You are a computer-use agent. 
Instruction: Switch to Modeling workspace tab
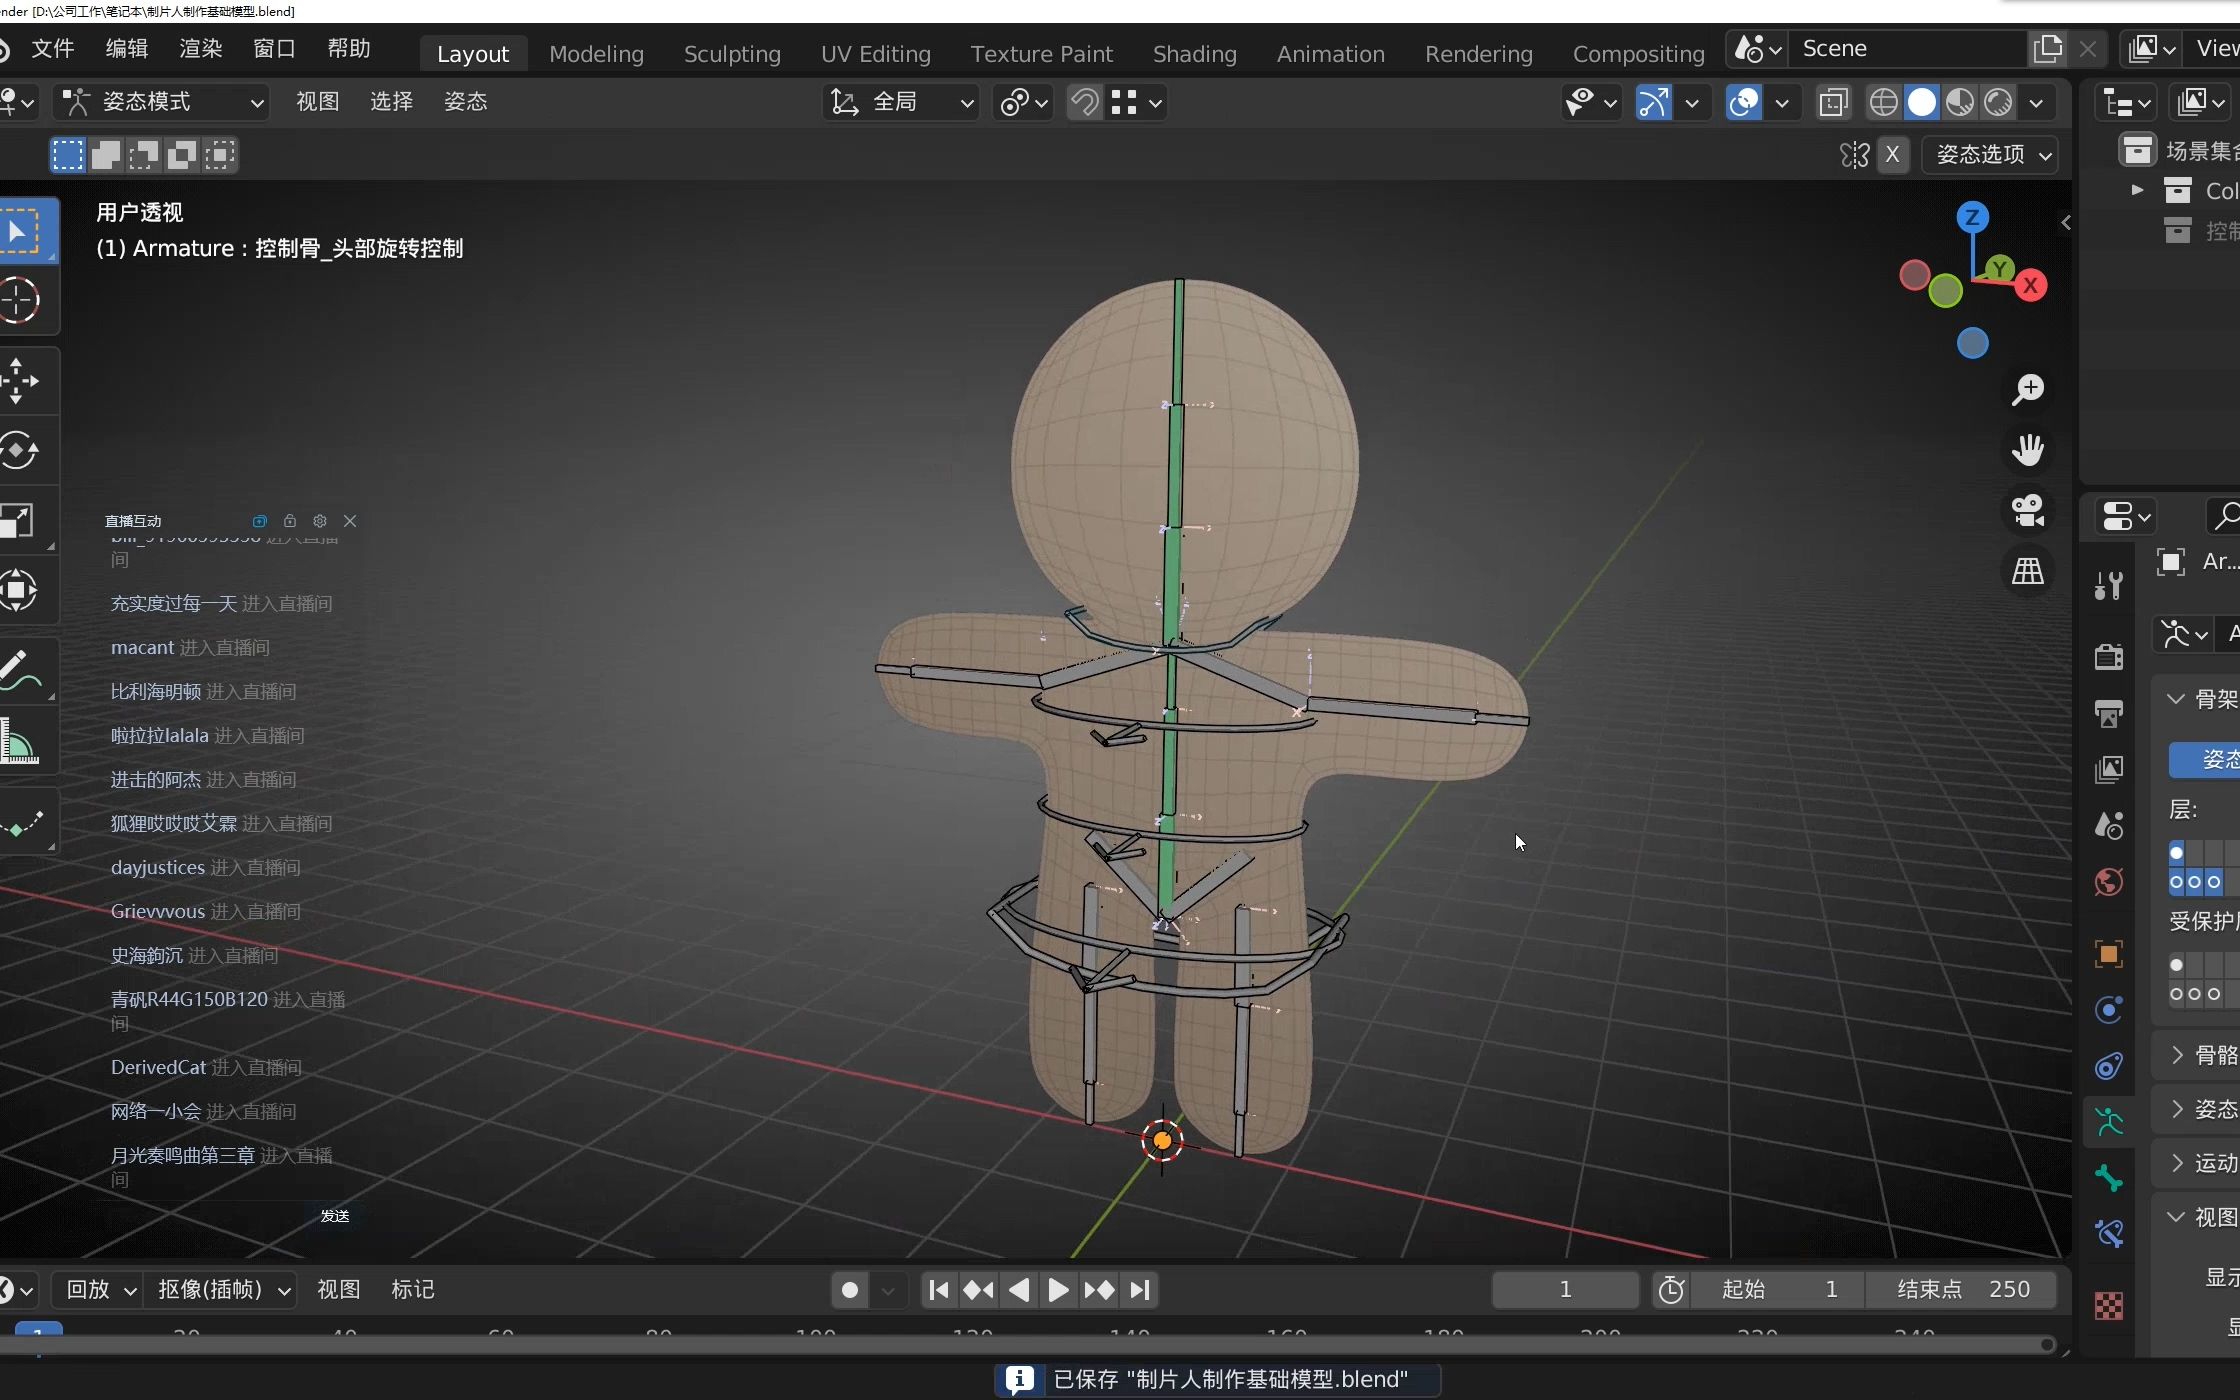597,52
